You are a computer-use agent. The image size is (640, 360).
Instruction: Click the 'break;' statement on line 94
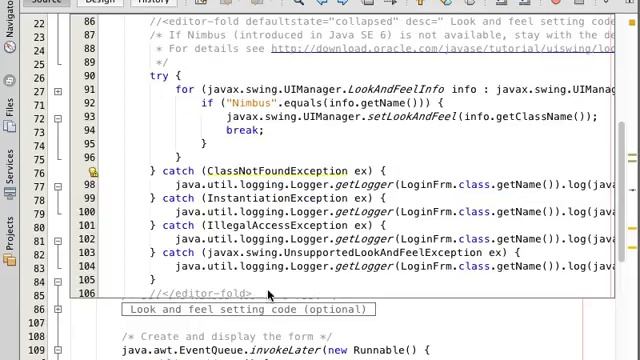pos(245,130)
